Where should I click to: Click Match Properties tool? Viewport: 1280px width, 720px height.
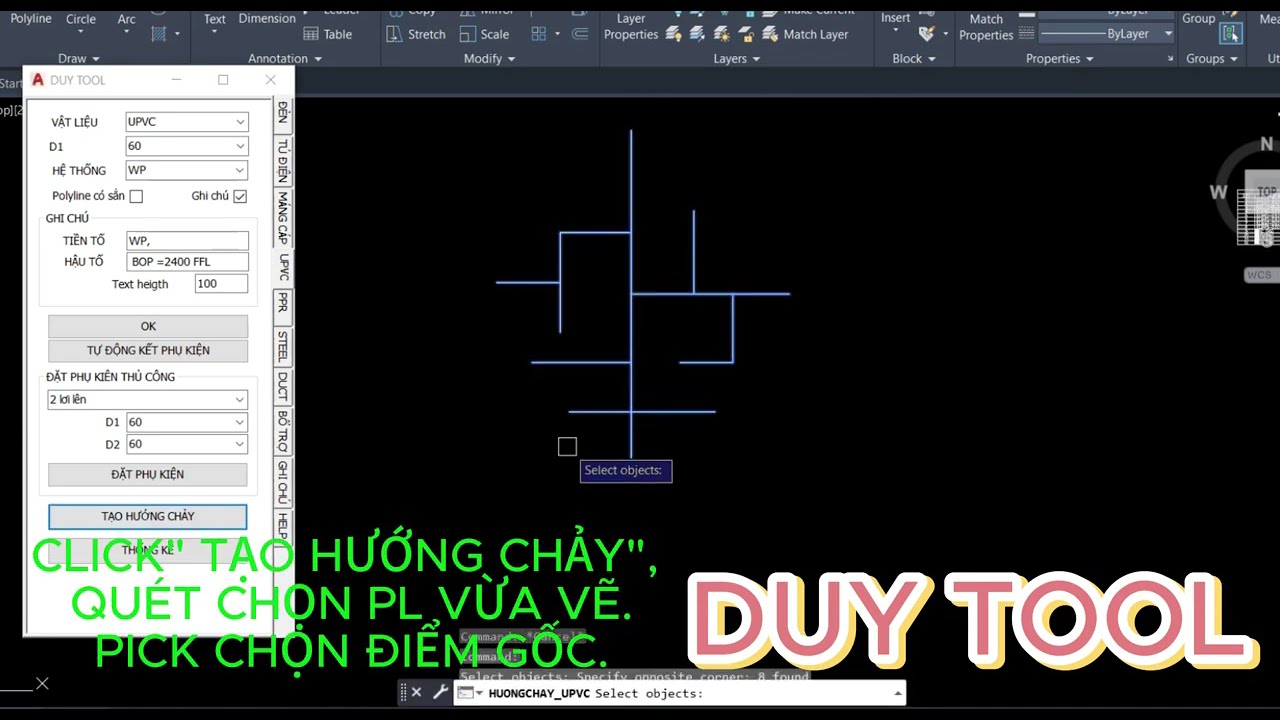pos(986,26)
